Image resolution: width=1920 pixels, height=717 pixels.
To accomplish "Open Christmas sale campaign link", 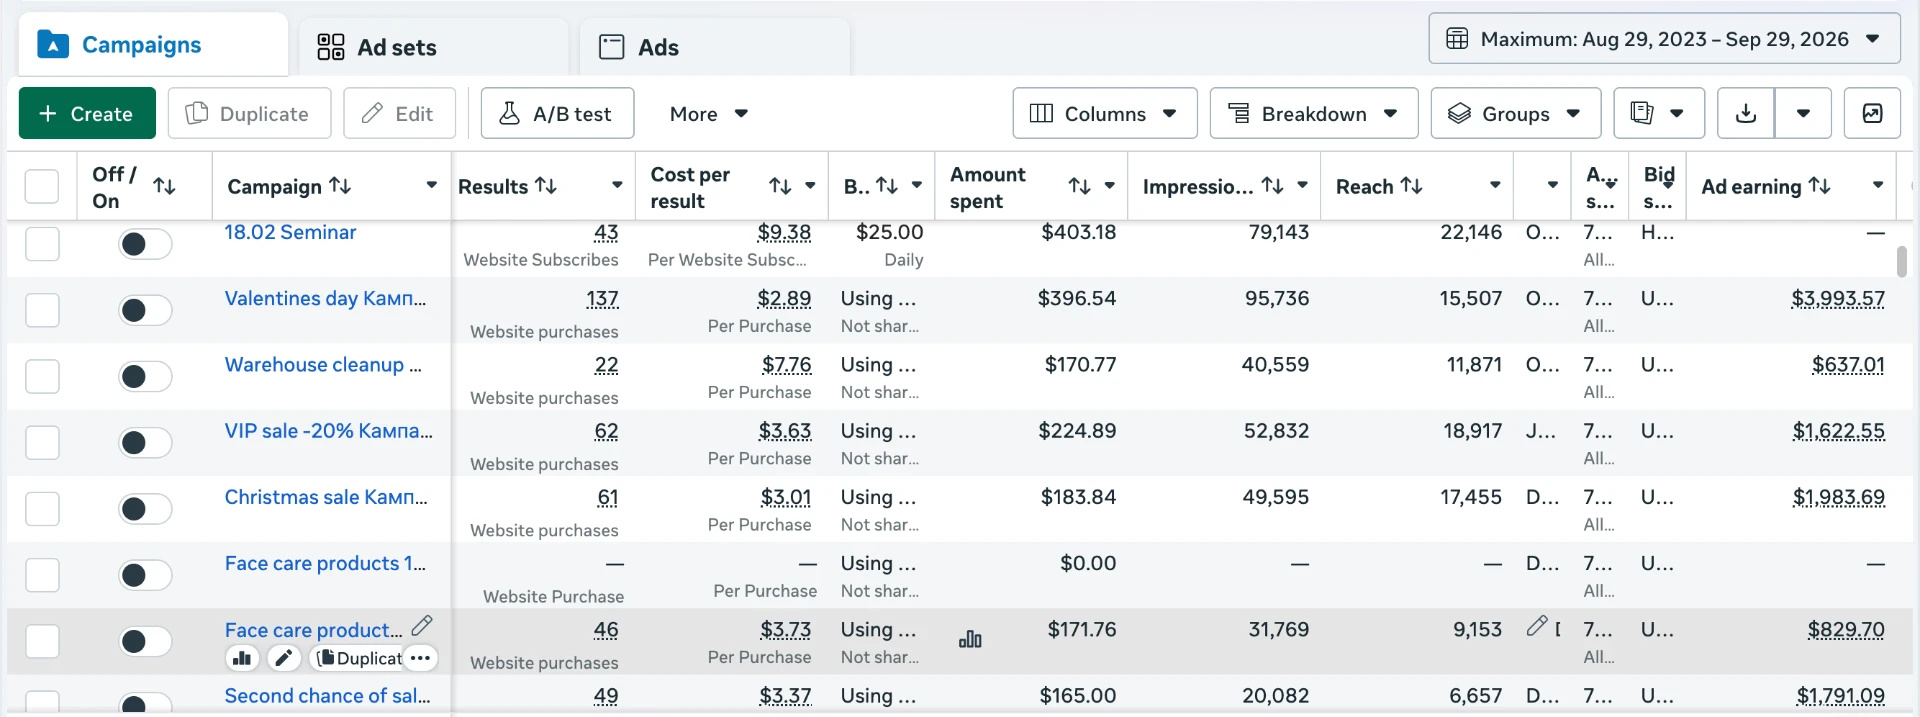I will point(326,497).
